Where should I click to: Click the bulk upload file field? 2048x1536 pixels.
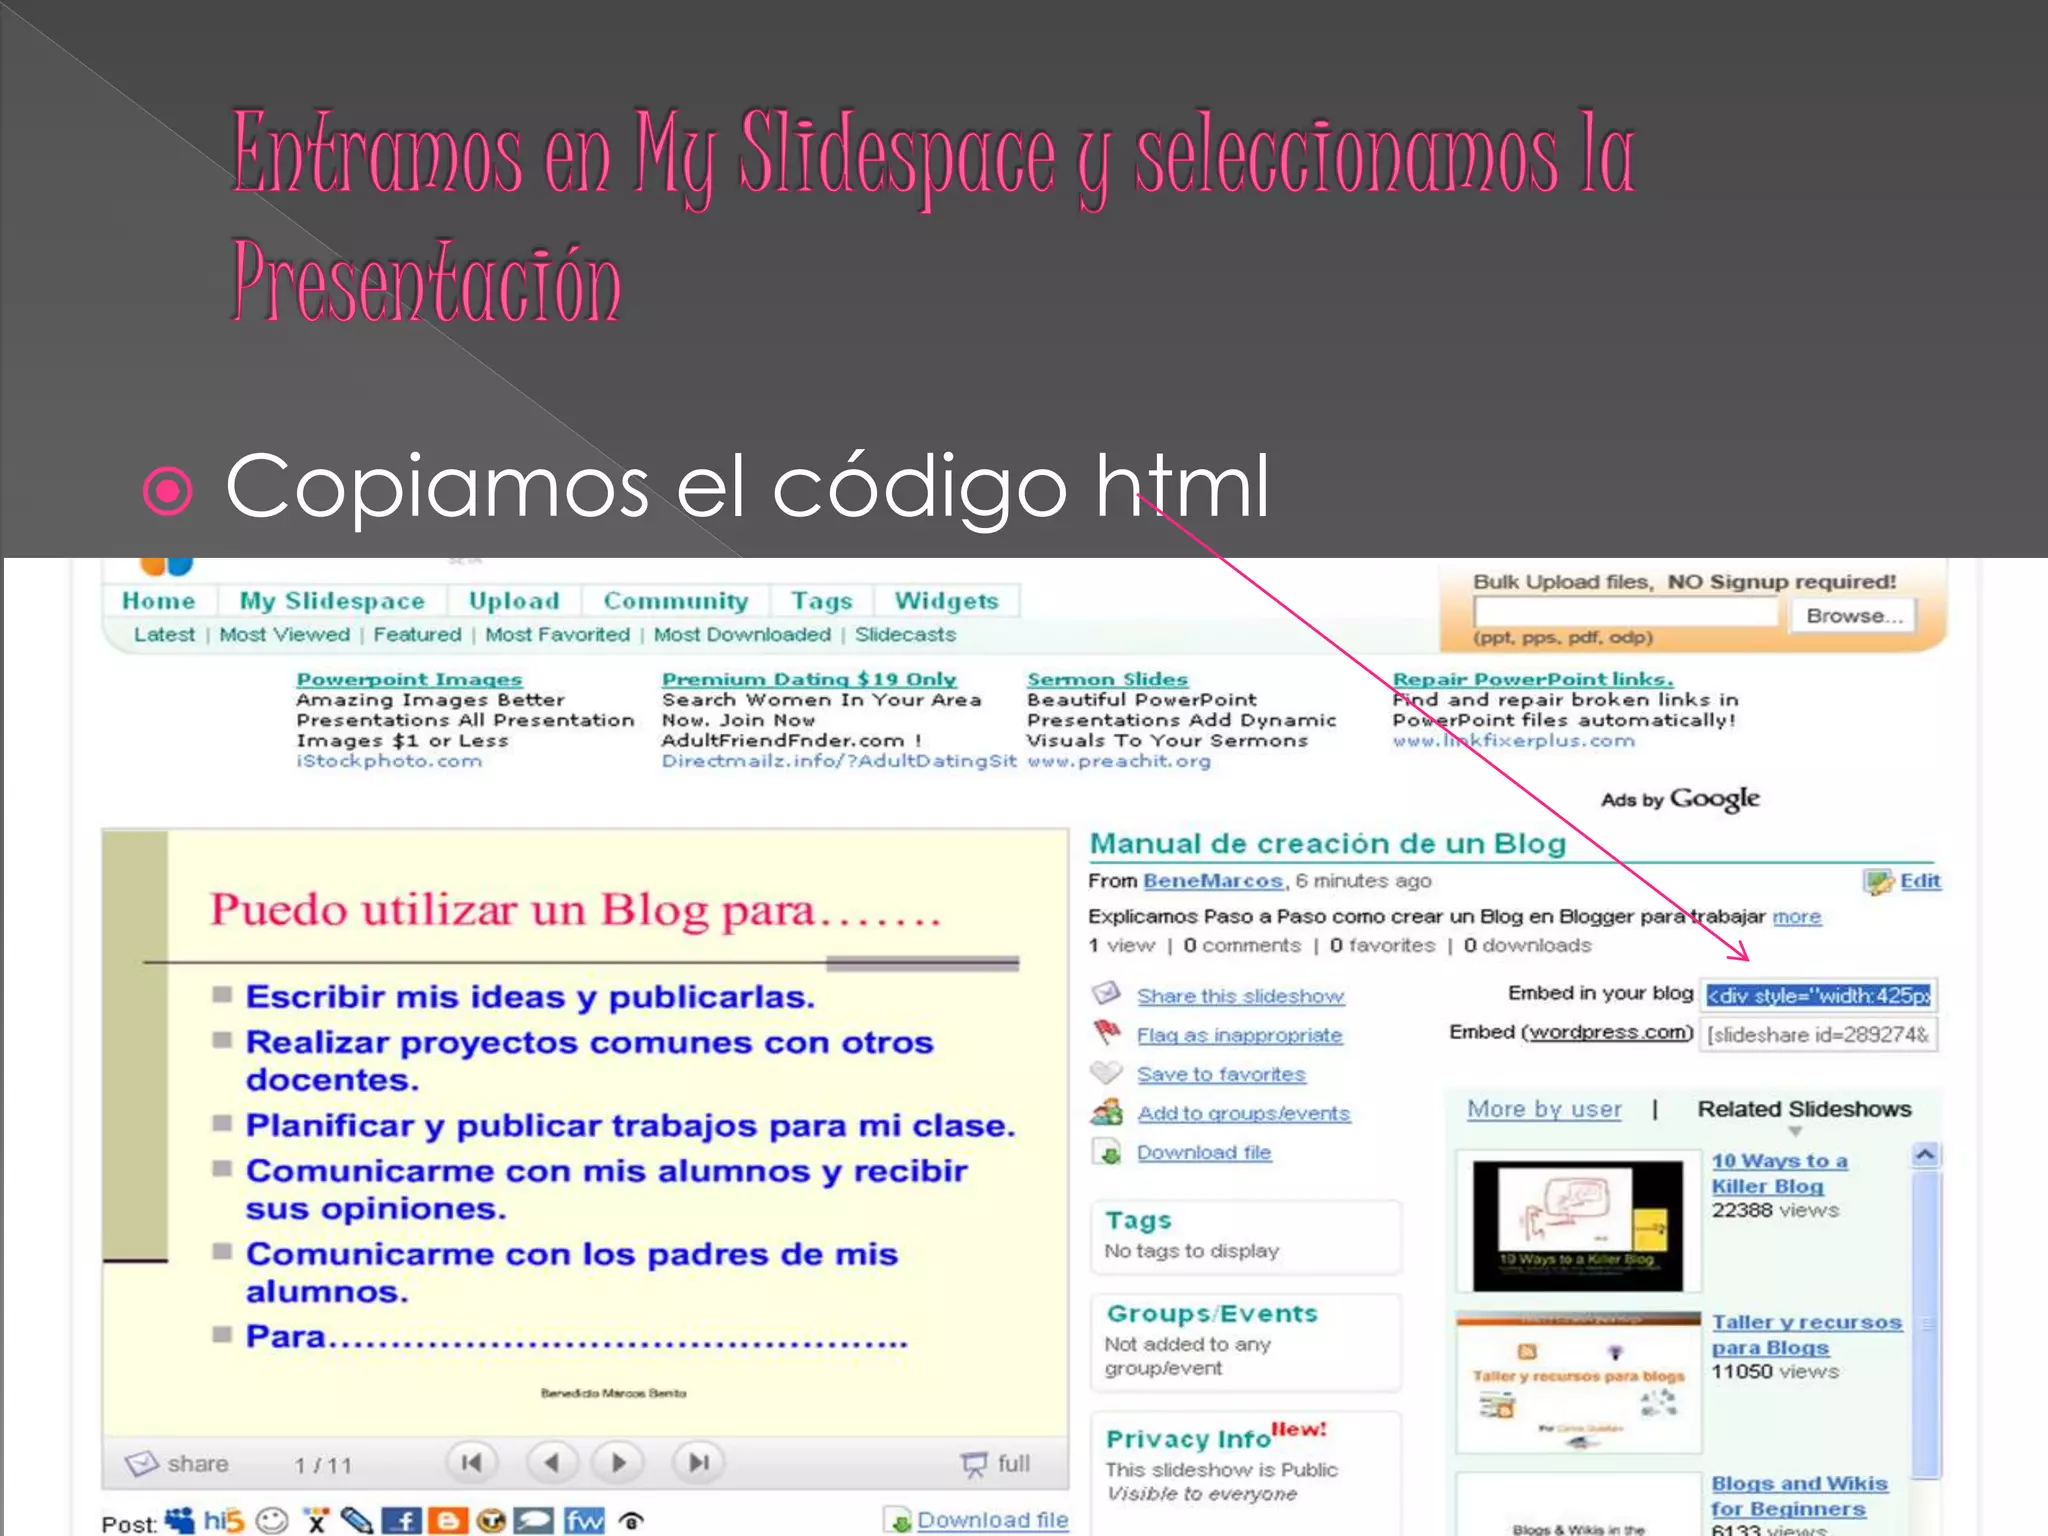1626,613
